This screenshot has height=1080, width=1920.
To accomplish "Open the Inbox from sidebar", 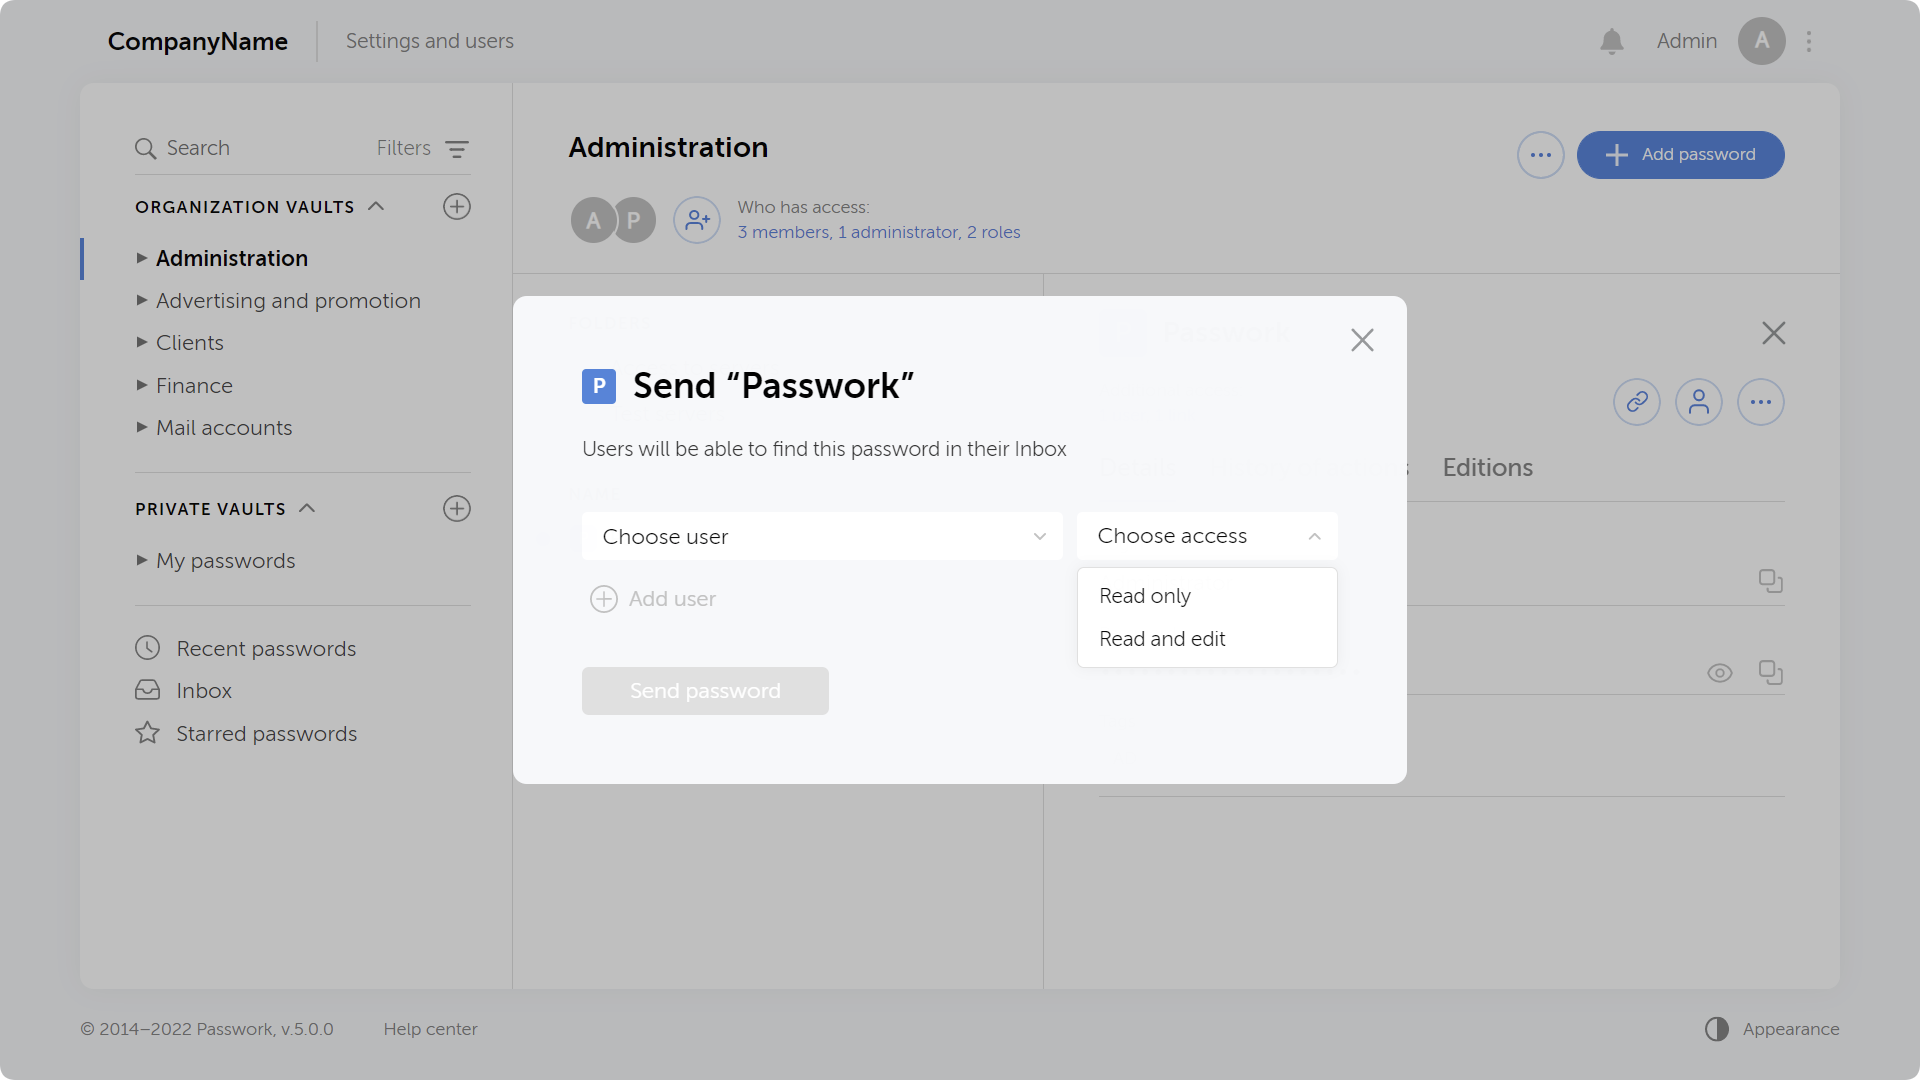I will [203, 691].
